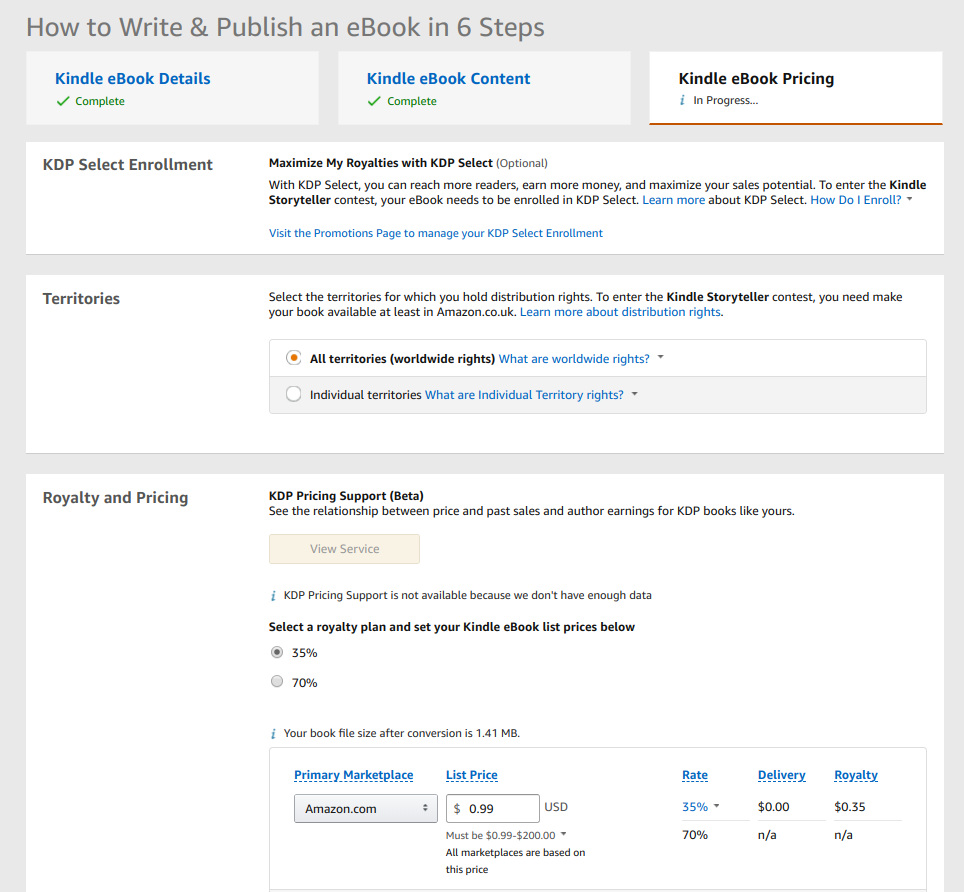Click the Delivery column header
The height and width of the screenshot is (892, 964).
click(781, 775)
